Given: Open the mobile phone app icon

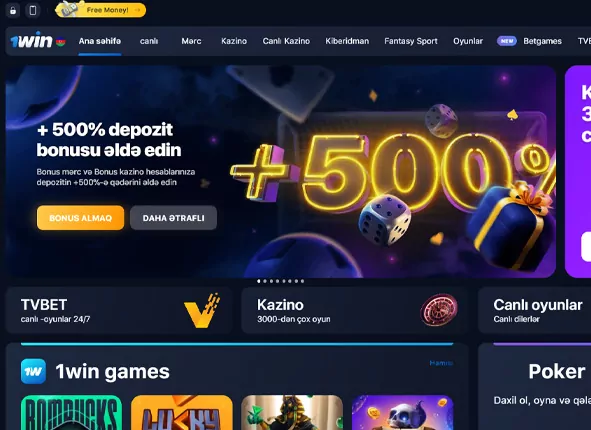Looking at the screenshot, I should pyautogui.click(x=33, y=10).
